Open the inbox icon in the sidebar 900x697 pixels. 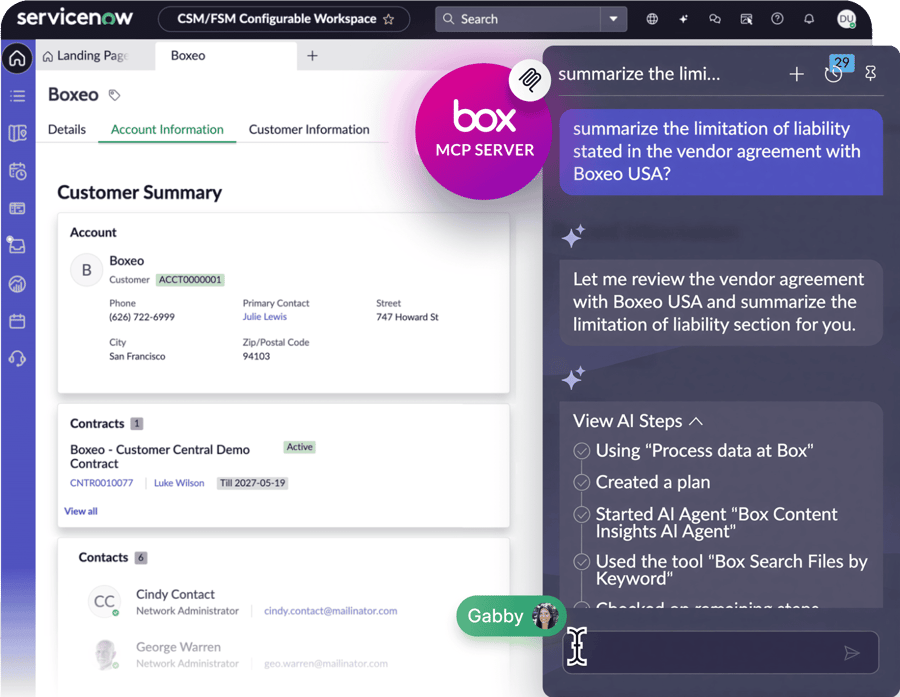point(16,245)
